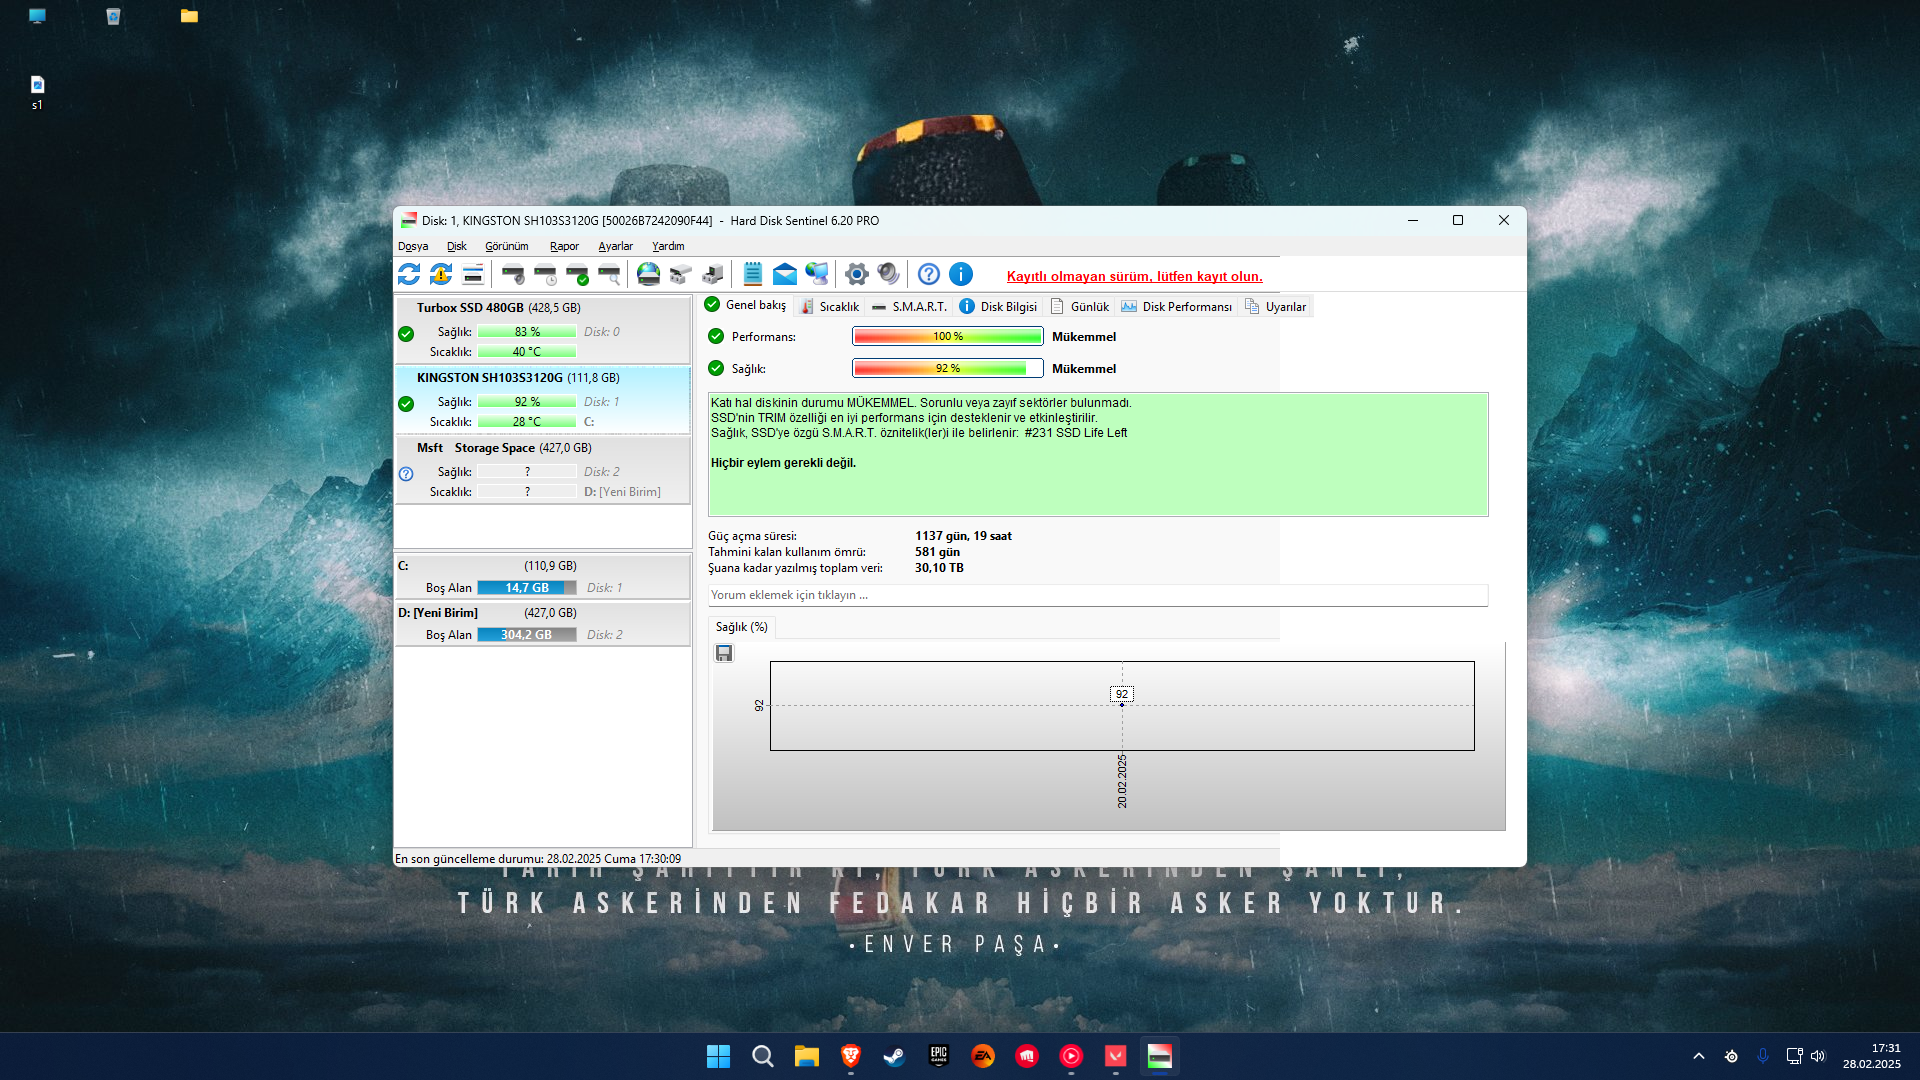The image size is (1920, 1080).
Task: Open Steam from the taskbar
Action: point(894,1056)
